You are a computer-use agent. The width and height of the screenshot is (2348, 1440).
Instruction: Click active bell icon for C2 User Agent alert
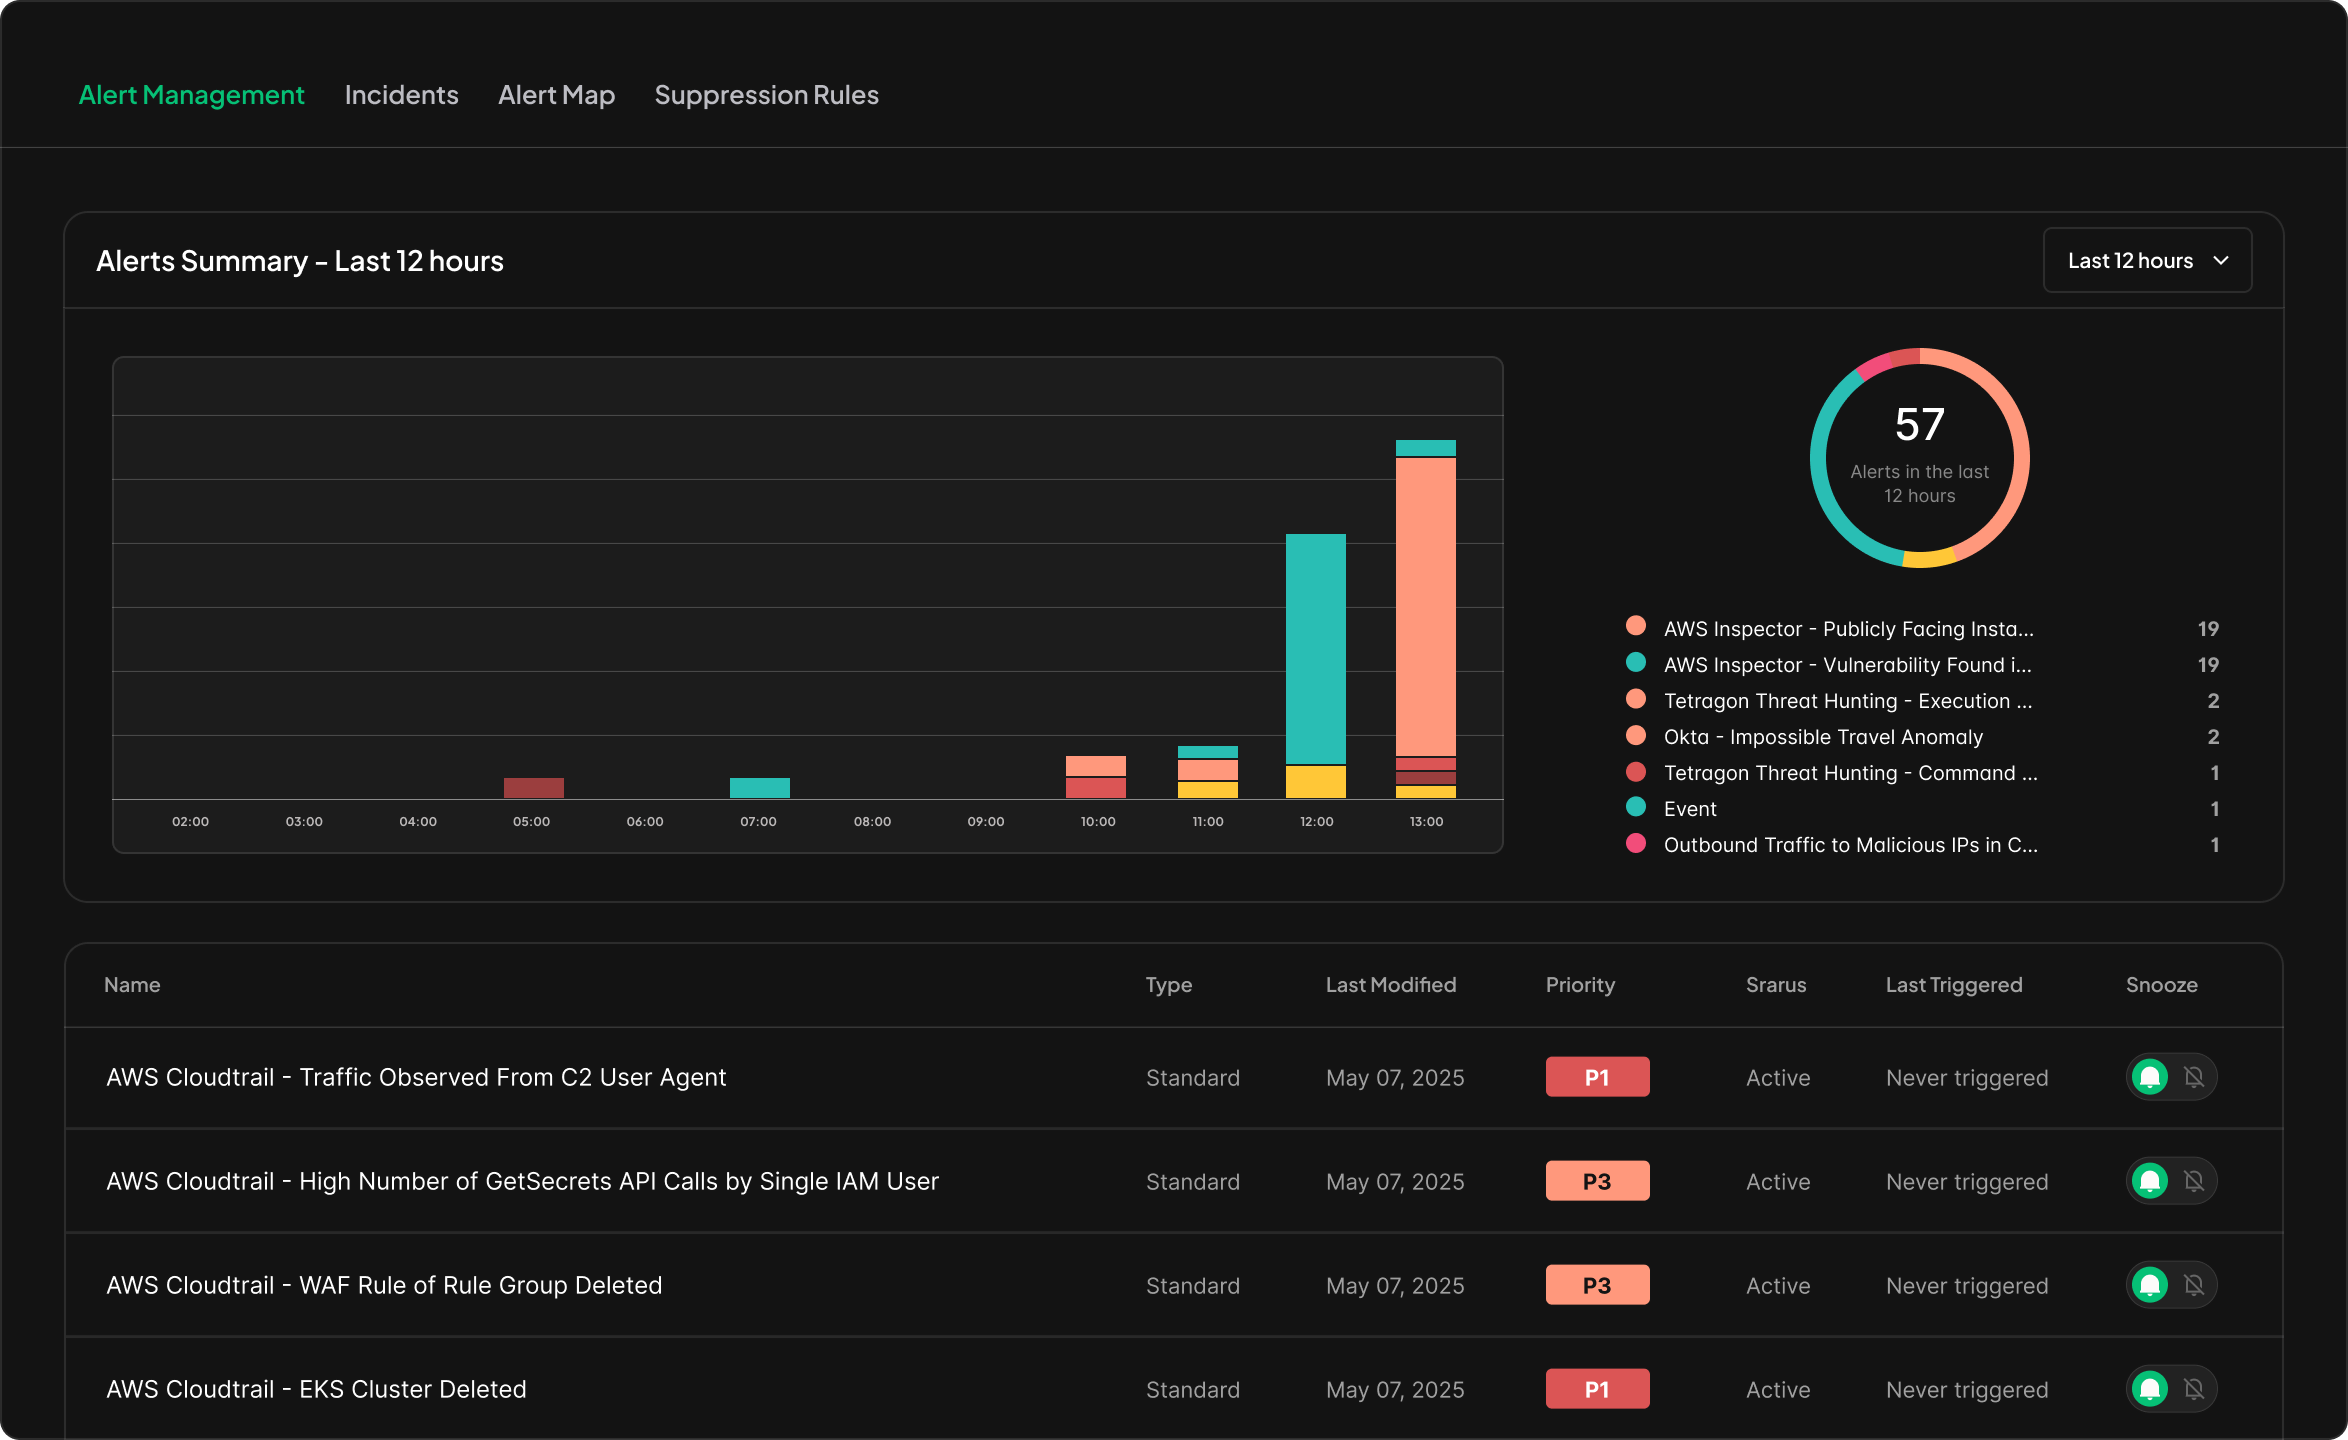2150,1077
